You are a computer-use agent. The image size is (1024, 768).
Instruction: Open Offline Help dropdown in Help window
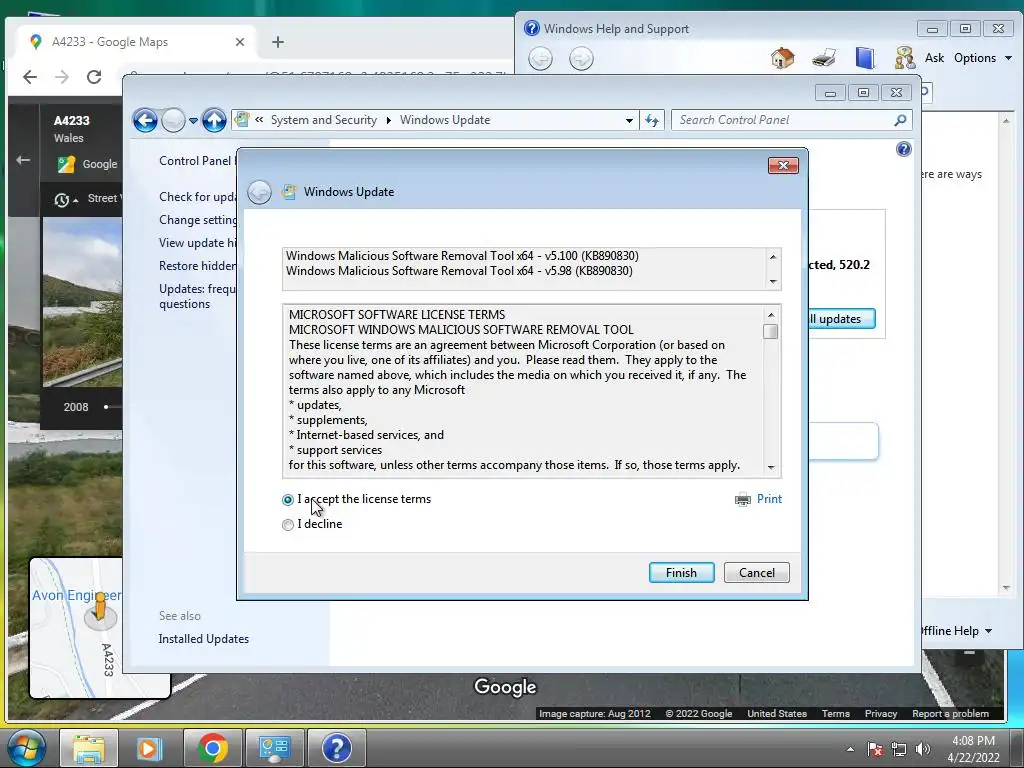956,631
